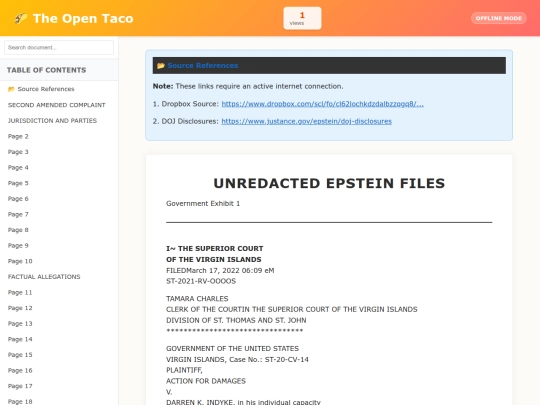Screen dimensions: 540x405
Task: Click the ST-2021-RV-OOOOS text
Action: click(201, 281)
